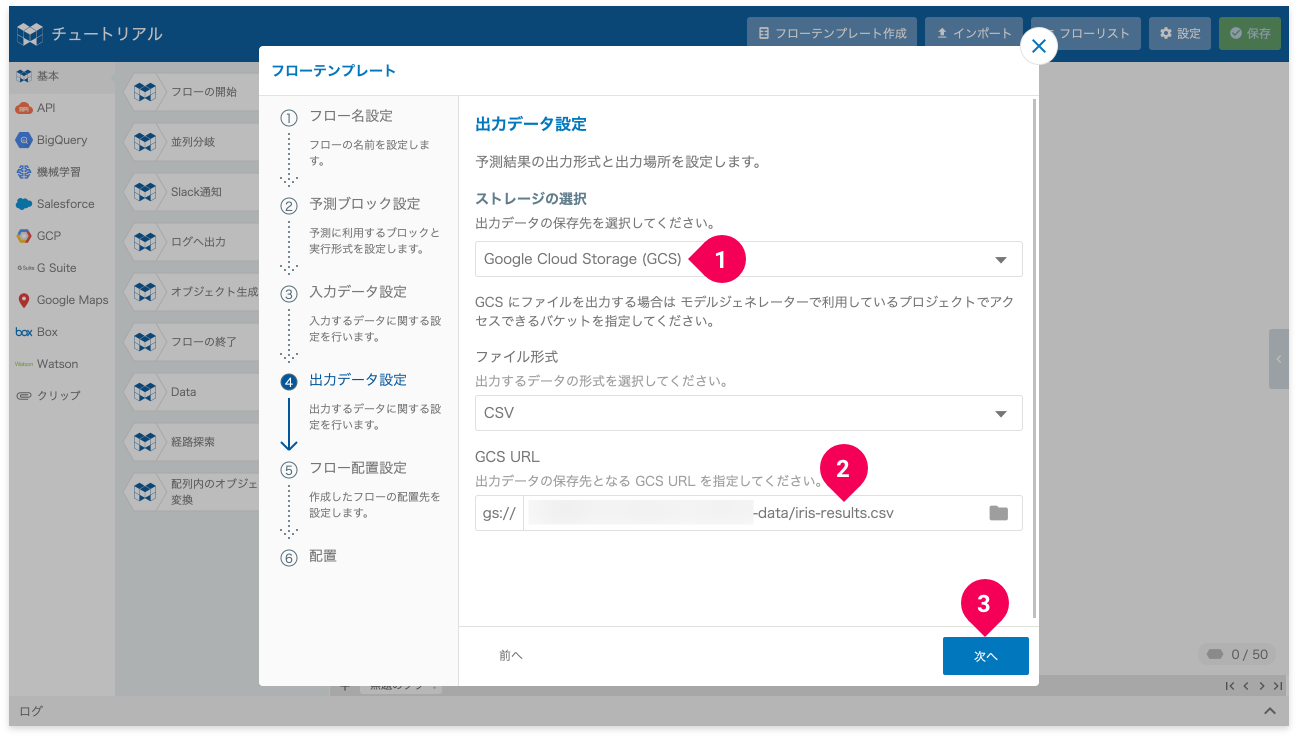Open the BigQuery category in sidebar
Image resolution: width=1298 pixels, height=738 pixels.
(61, 140)
